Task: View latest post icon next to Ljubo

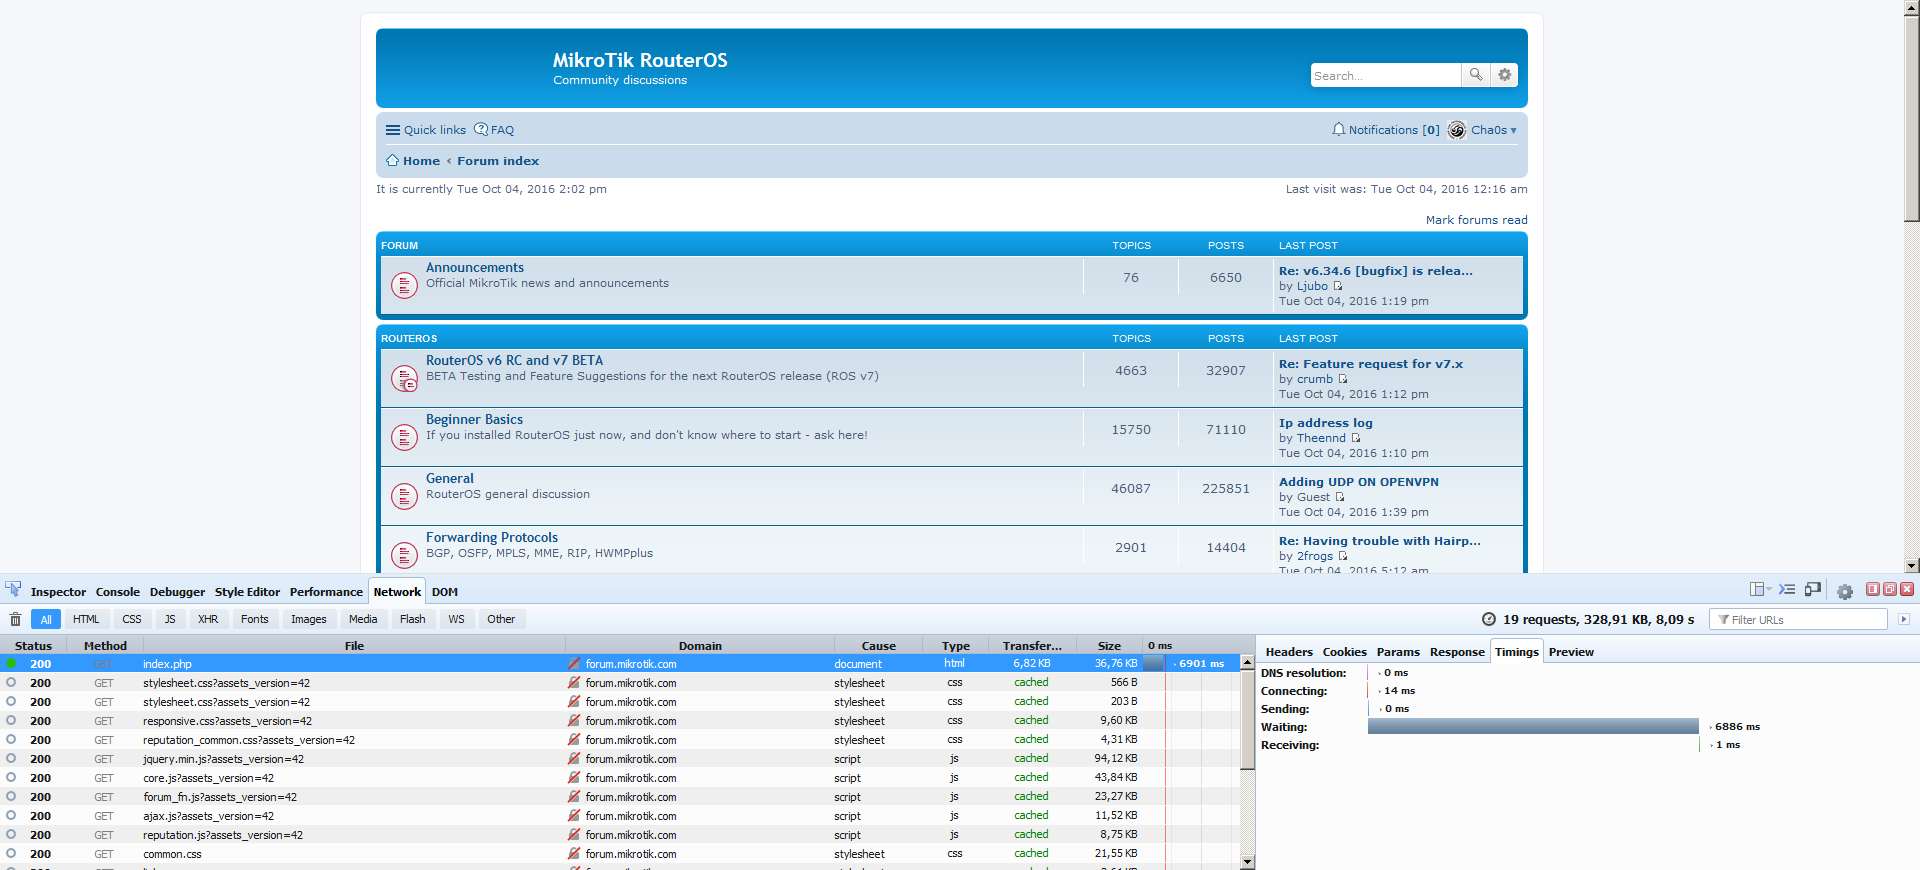Action: pos(1338,286)
